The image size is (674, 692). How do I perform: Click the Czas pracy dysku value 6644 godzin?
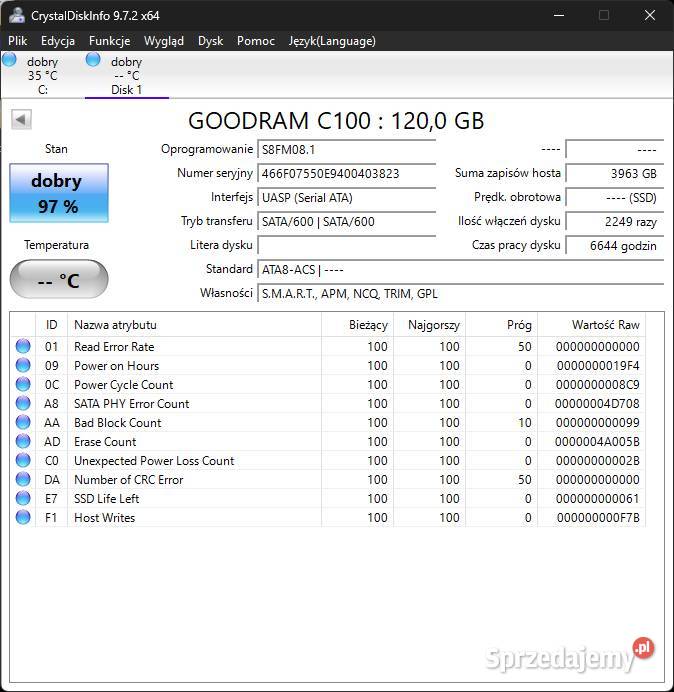(614, 245)
